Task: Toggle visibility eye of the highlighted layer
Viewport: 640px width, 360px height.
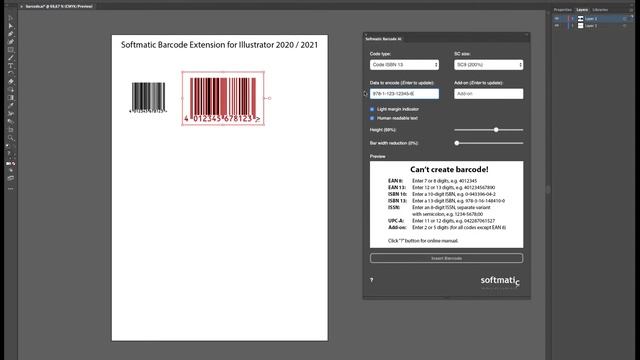Action: coord(557,18)
